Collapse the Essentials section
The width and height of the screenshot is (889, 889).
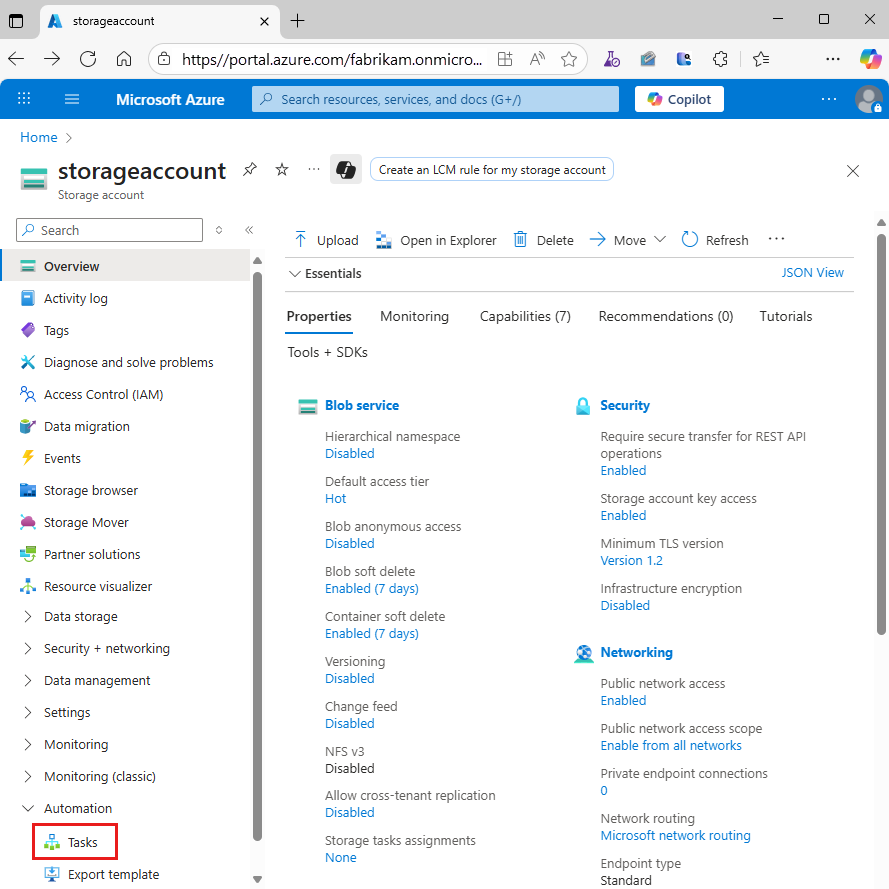point(325,273)
